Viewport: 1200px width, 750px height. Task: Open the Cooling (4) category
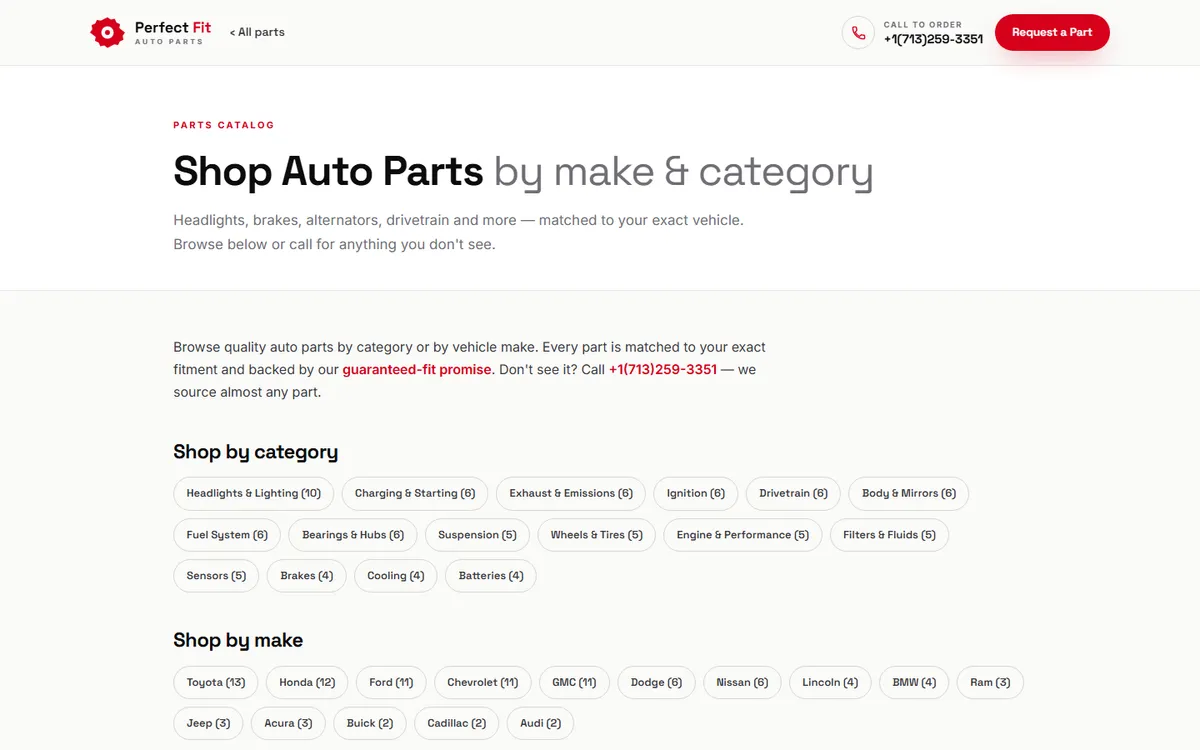point(396,576)
